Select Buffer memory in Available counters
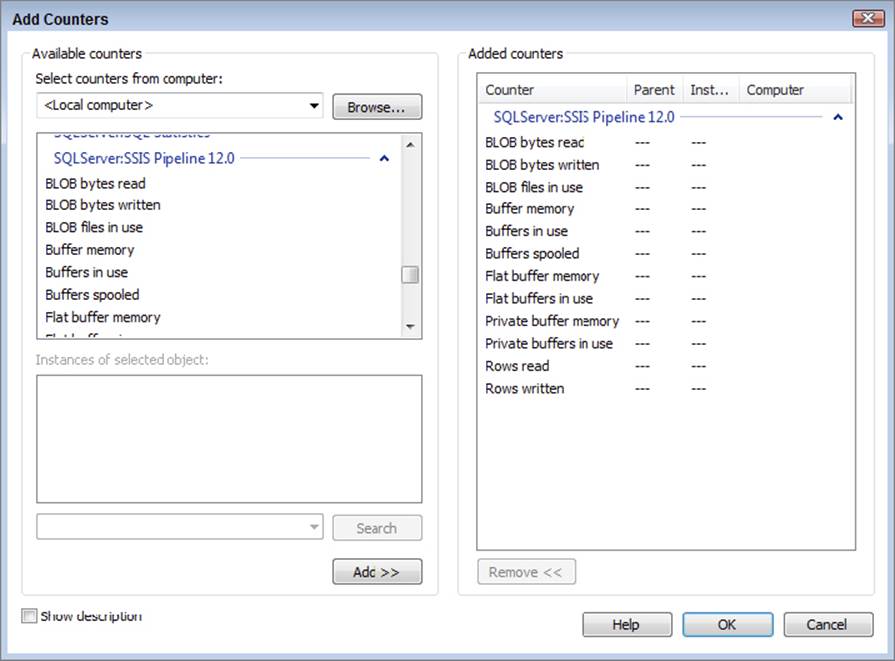The width and height of the screenshot is (895, 661). click(90, 250)
